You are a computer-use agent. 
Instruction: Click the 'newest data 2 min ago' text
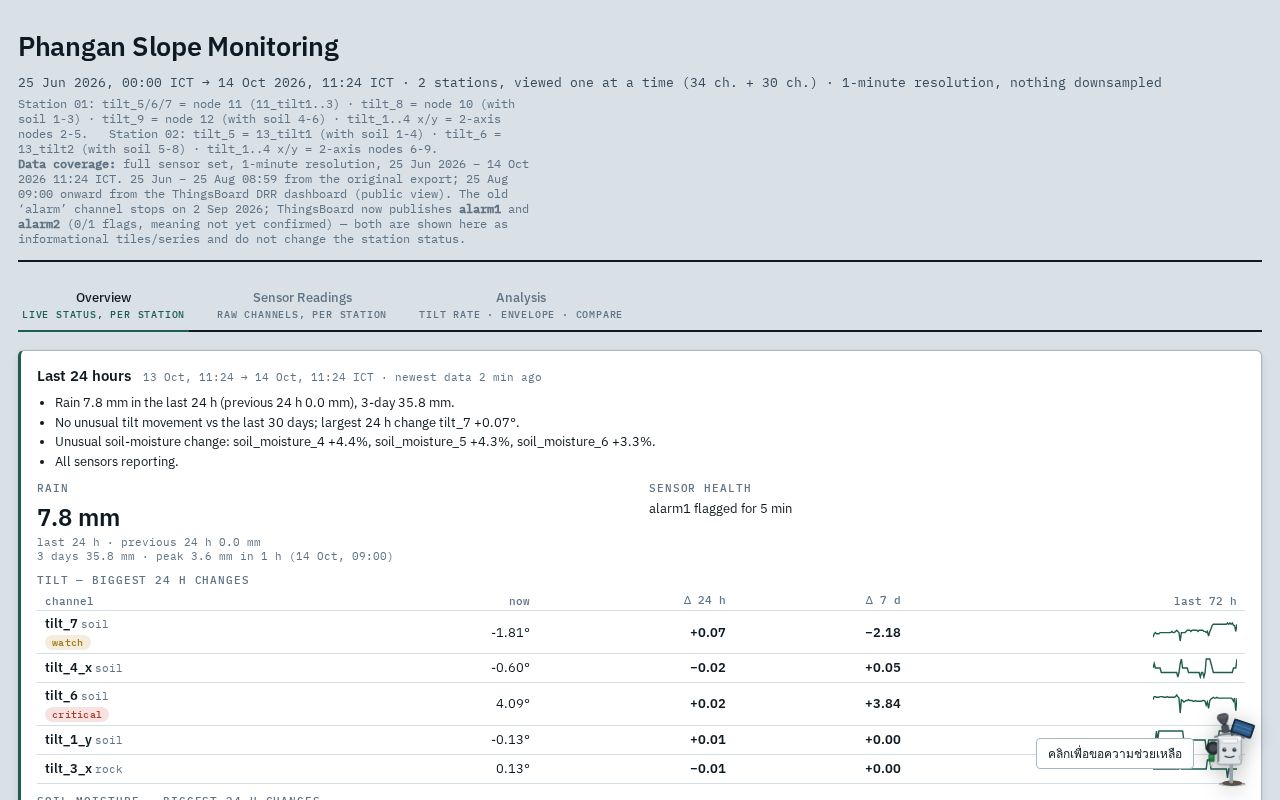(468, 377)
